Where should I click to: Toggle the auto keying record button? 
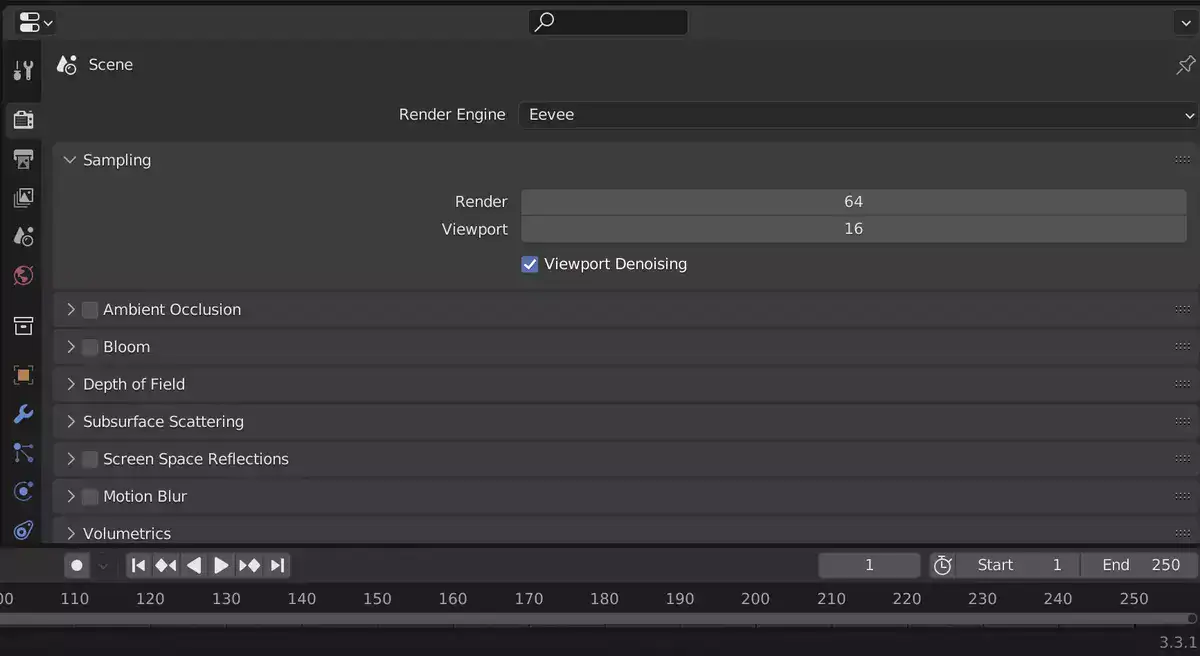pyautogui.click(x=77, y=566)
